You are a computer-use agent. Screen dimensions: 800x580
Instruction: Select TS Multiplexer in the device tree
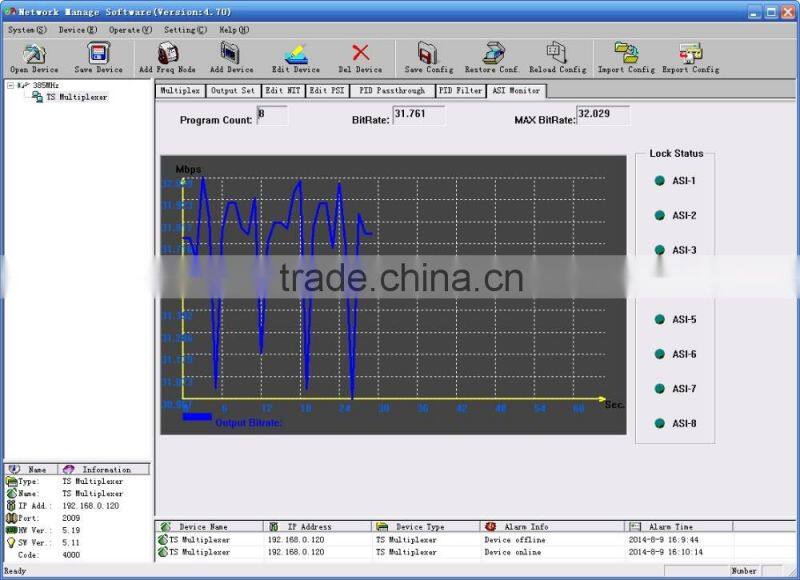76,97
